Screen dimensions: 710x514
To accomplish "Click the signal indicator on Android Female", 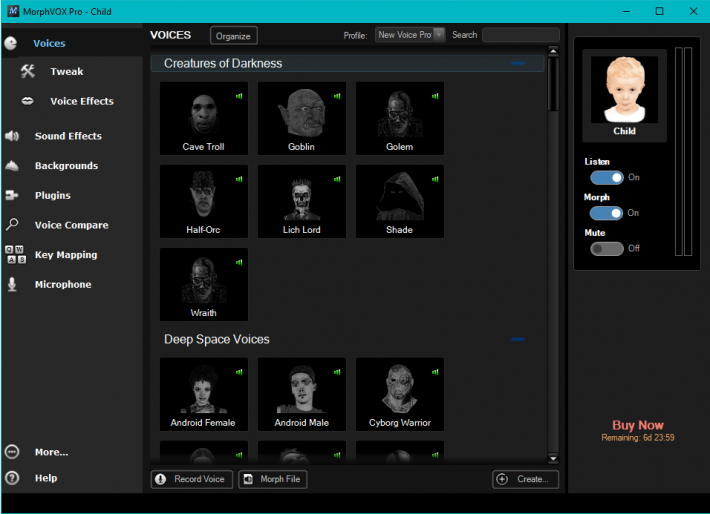I will pos(239,372).
